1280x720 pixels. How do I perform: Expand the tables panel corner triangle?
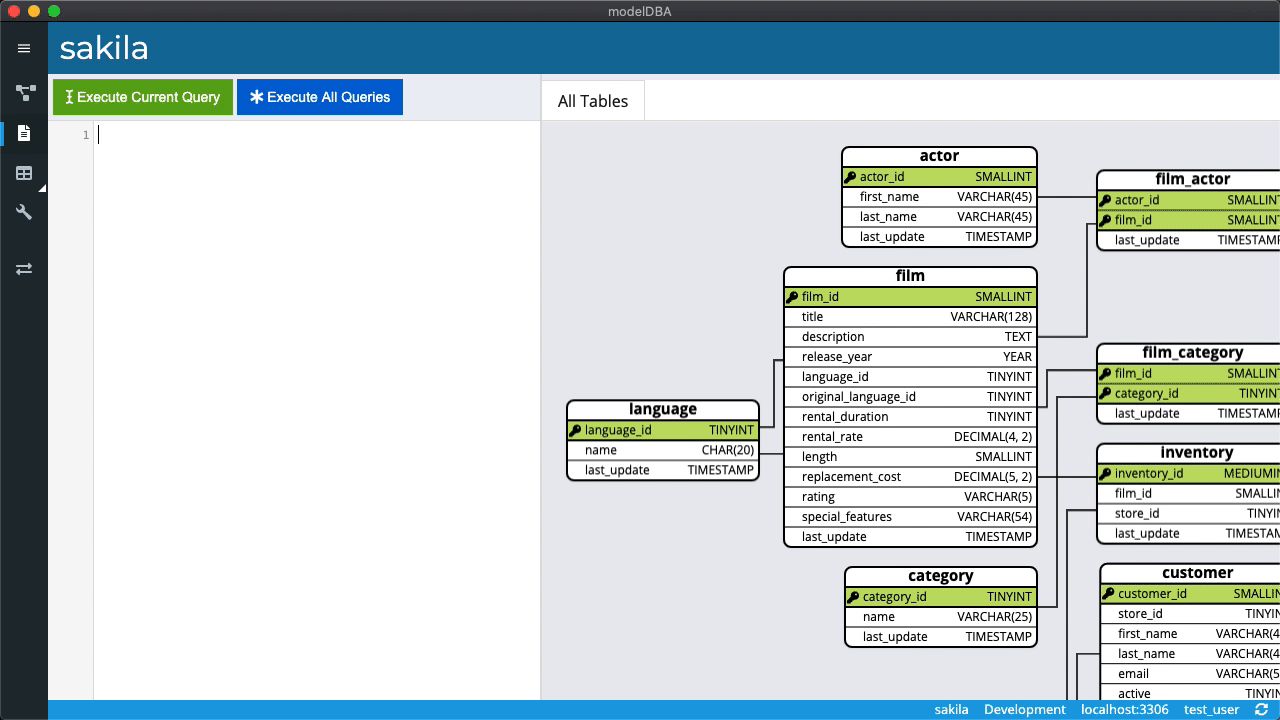point(42,188)
